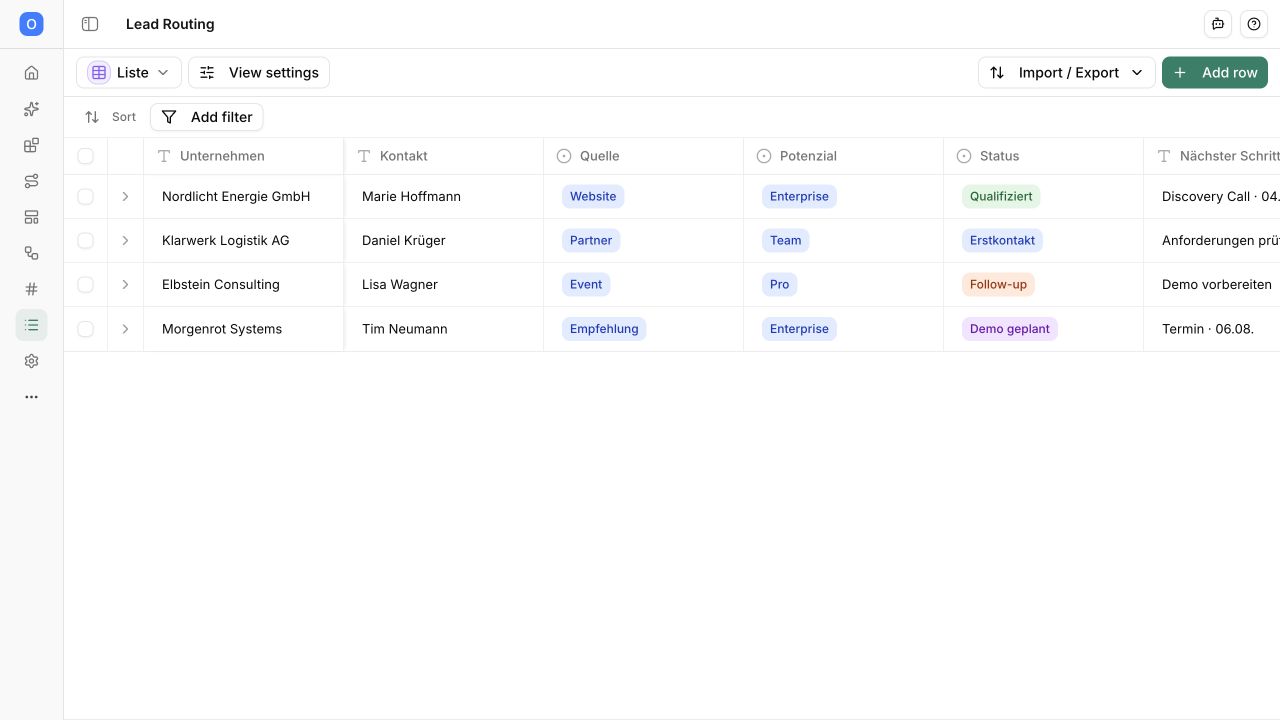
Task: Click the Nächster Schritt column header
Action: tap(1212, 156)
